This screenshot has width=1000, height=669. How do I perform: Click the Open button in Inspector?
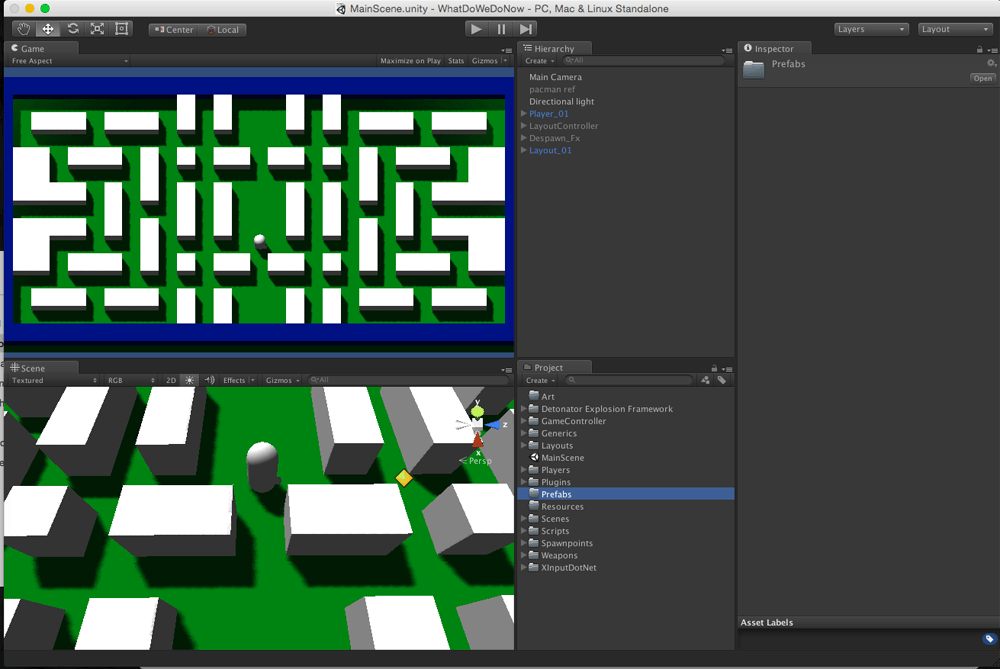tap(982, 78)
